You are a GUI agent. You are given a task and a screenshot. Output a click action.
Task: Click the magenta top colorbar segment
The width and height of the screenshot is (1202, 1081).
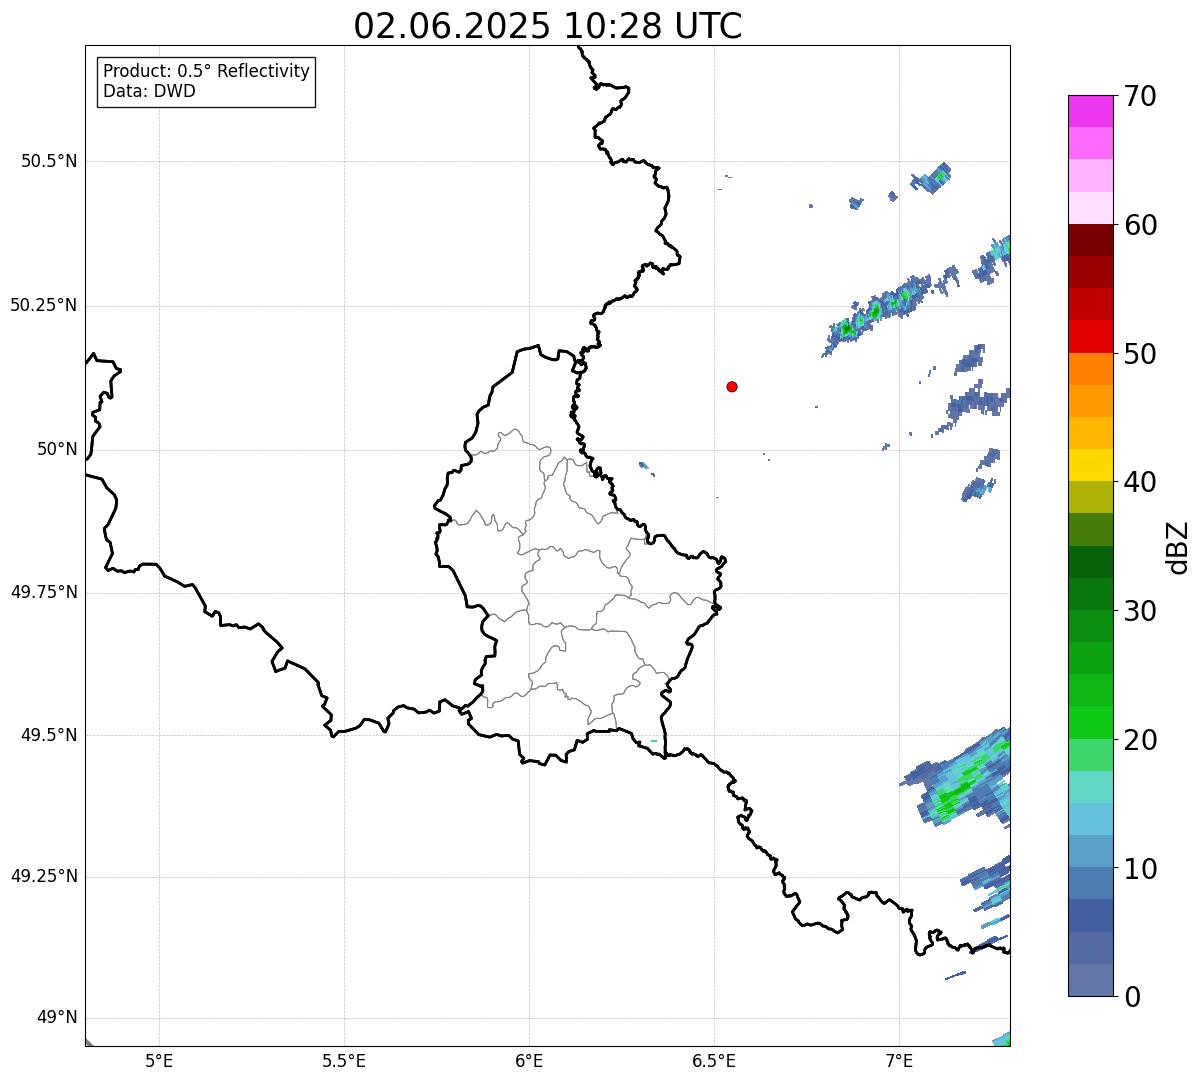(x=1090, y=111)
